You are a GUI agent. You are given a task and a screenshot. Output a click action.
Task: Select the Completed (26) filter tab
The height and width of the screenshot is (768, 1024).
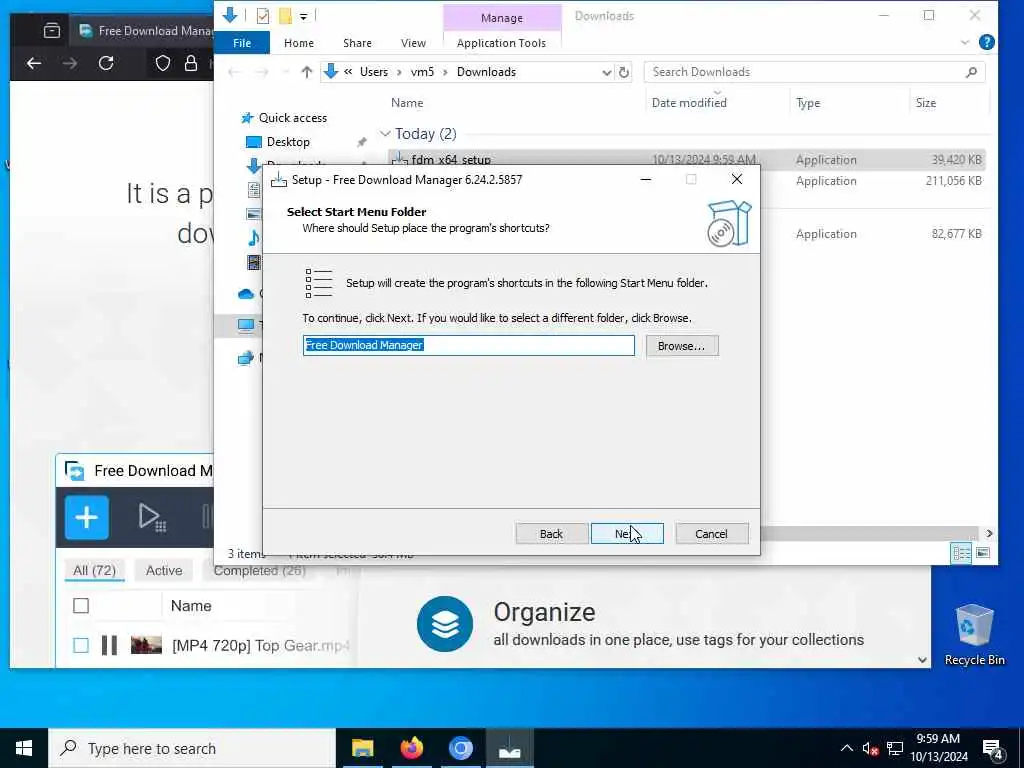pos(259,571)
